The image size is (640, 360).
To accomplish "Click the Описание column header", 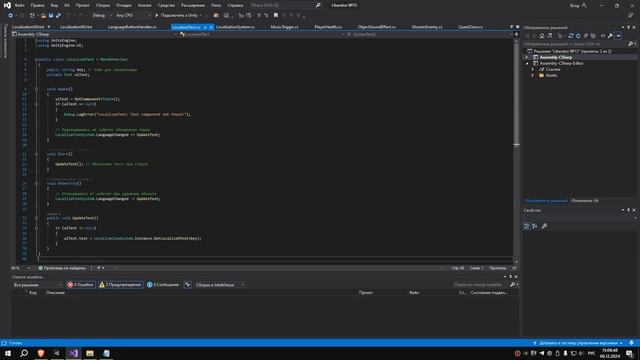I will coord(56,293).
